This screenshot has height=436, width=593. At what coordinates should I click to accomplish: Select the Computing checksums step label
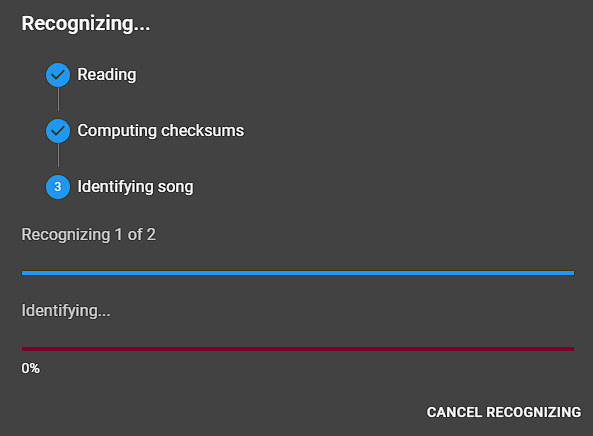coord(161,130)
